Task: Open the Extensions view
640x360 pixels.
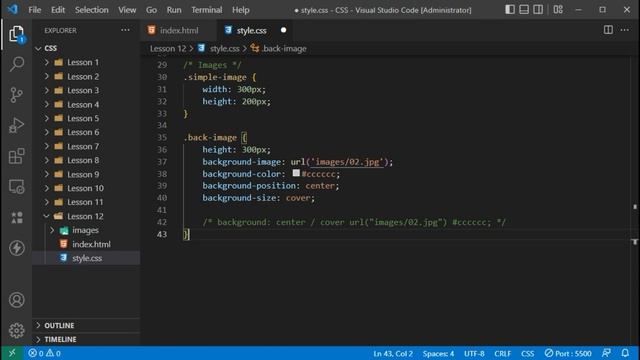Action: pyautogui.click(x=17, y=156)
